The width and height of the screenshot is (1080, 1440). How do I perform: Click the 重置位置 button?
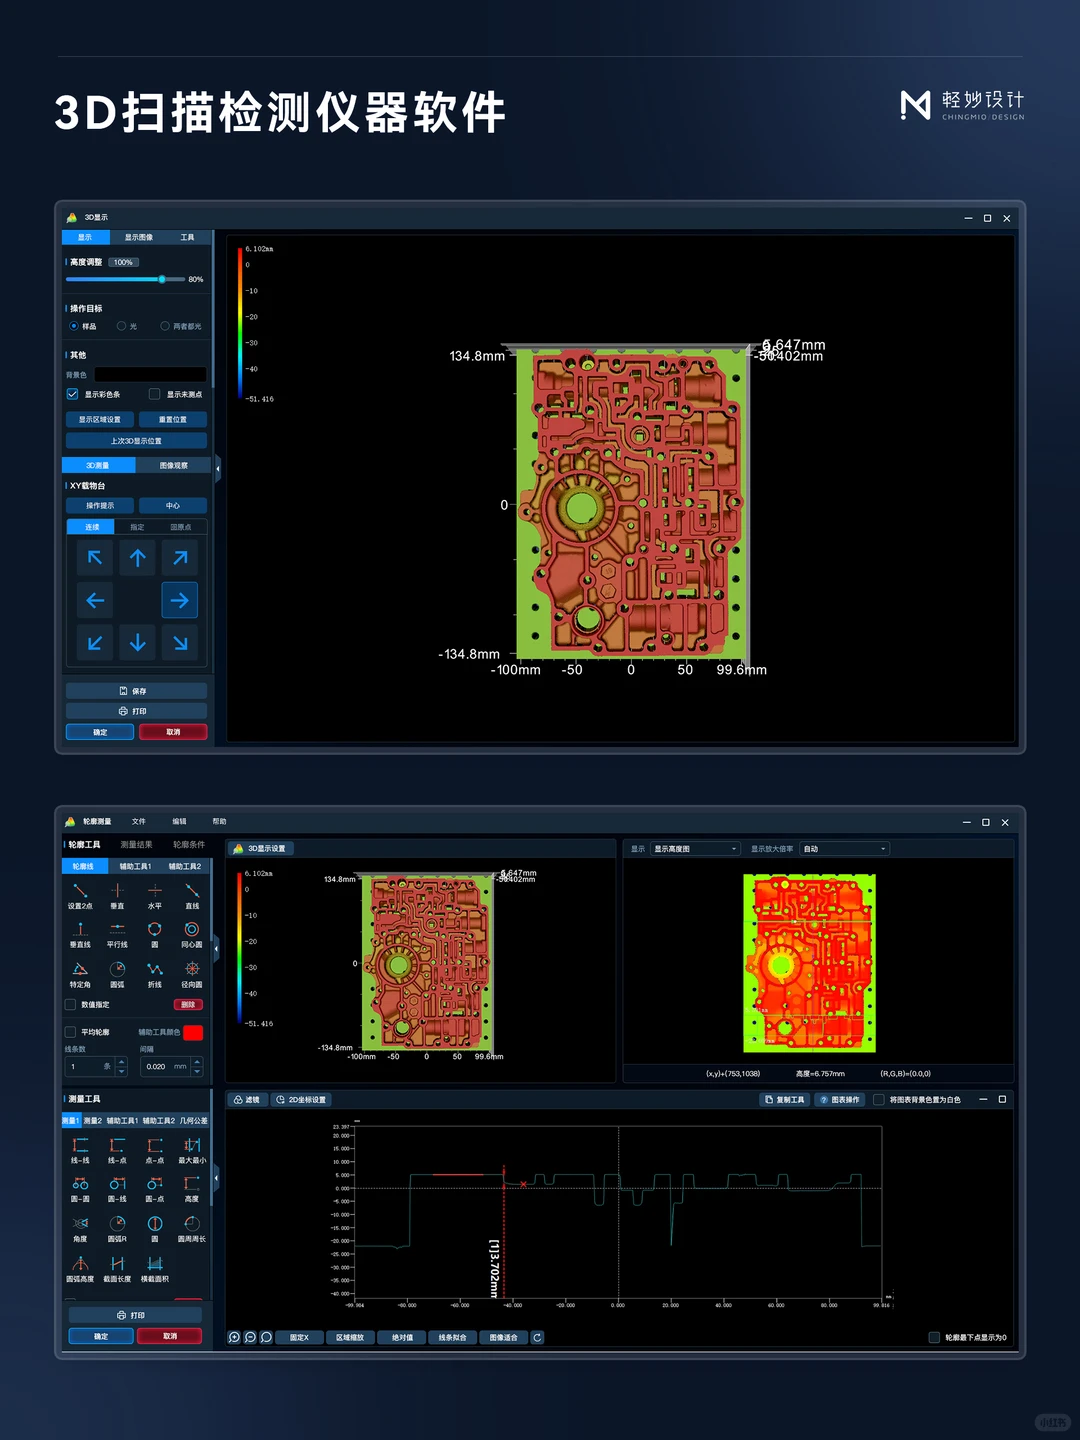(x=173, y=419)
